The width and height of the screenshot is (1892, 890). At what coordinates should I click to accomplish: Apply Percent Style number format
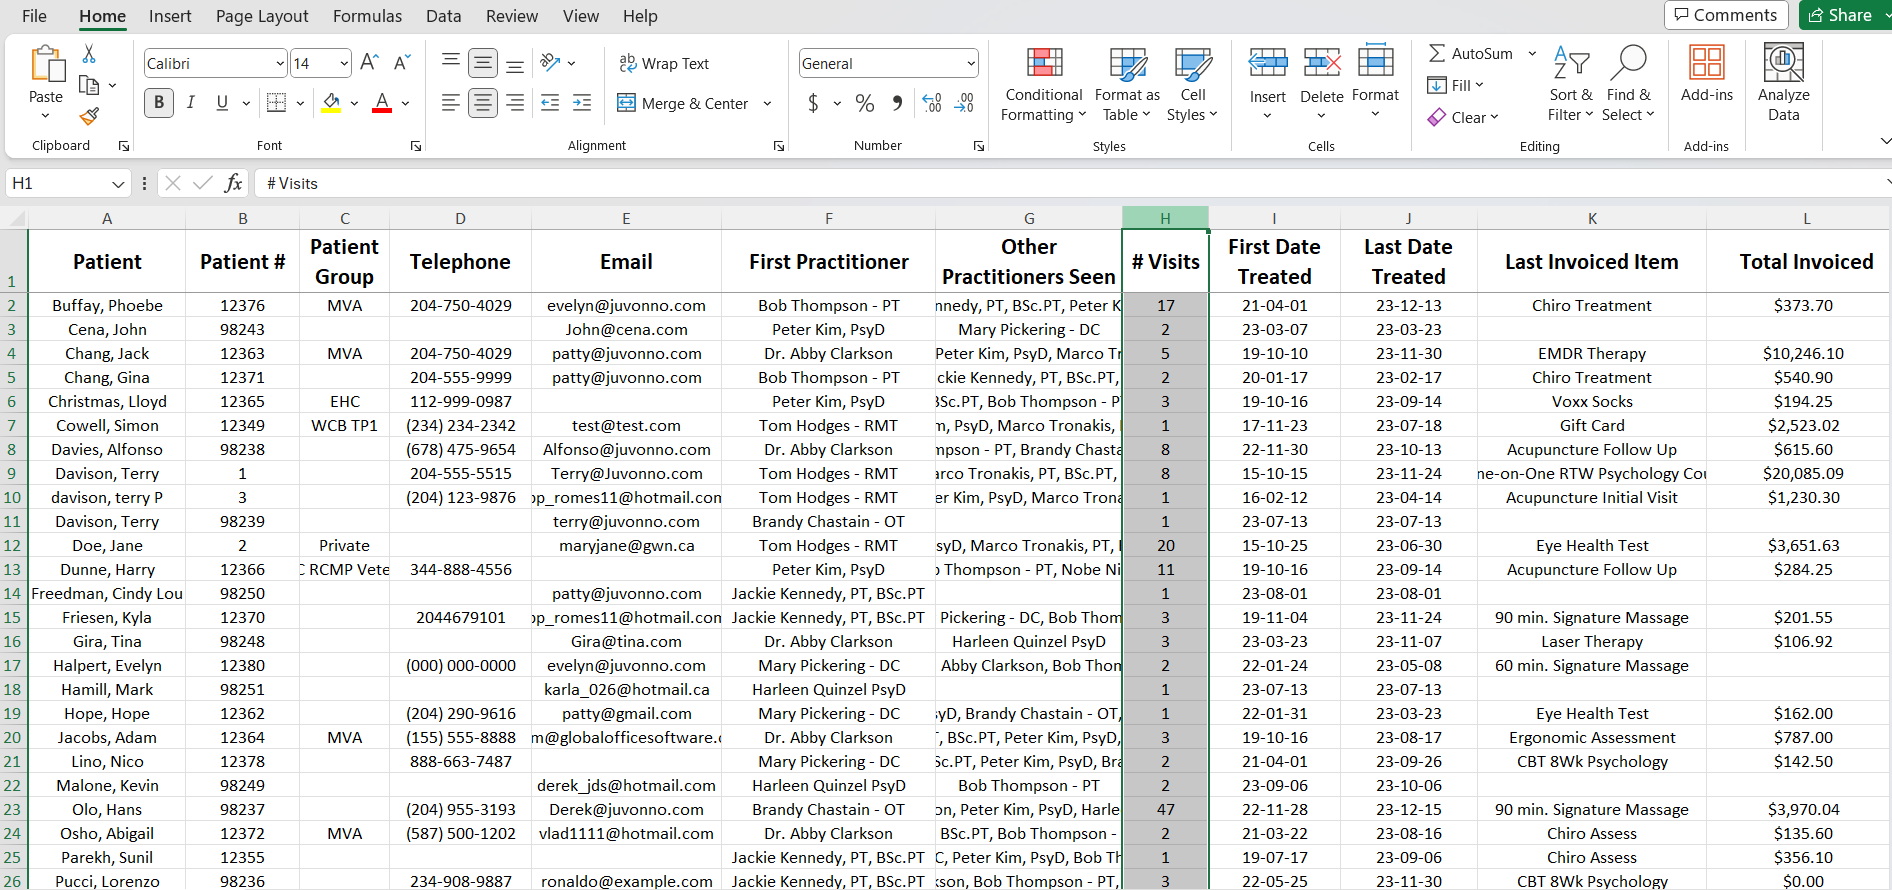click(x=865, y=103)
